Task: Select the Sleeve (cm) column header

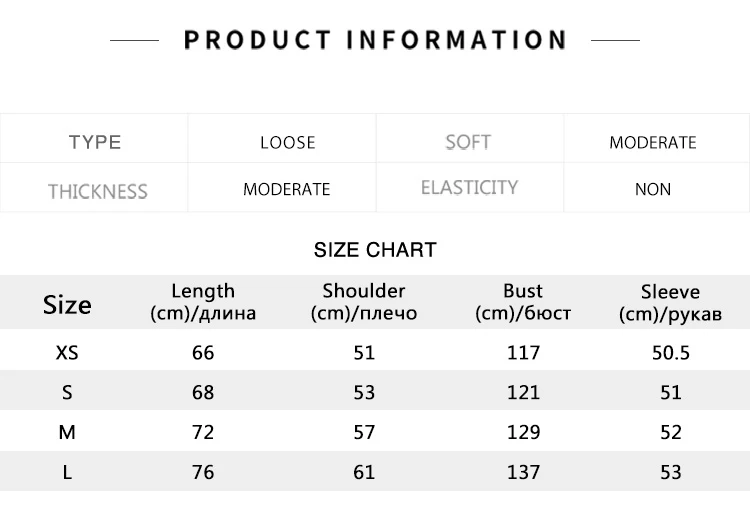Action: point(670,303)
